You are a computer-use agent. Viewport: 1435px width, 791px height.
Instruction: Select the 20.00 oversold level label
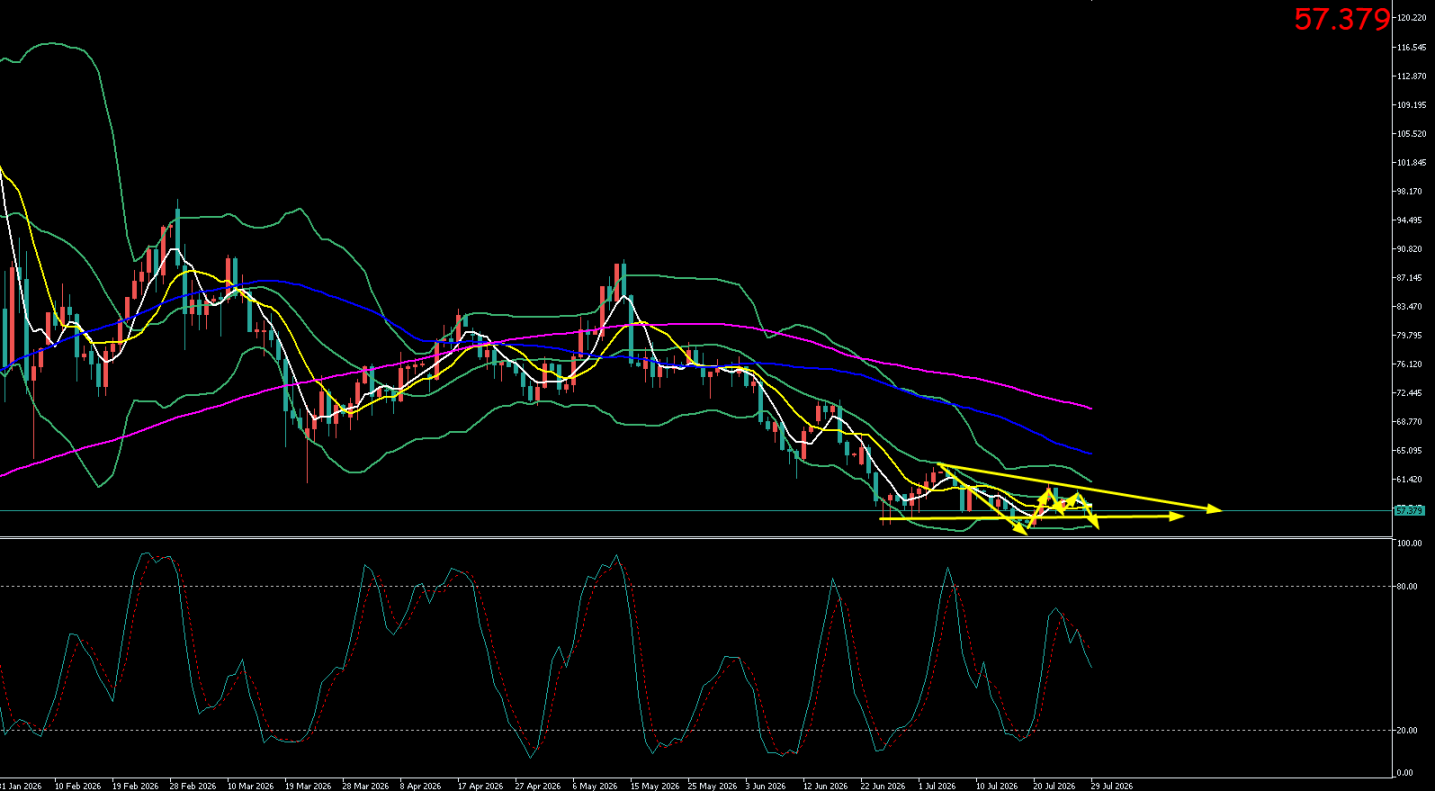1408,731
